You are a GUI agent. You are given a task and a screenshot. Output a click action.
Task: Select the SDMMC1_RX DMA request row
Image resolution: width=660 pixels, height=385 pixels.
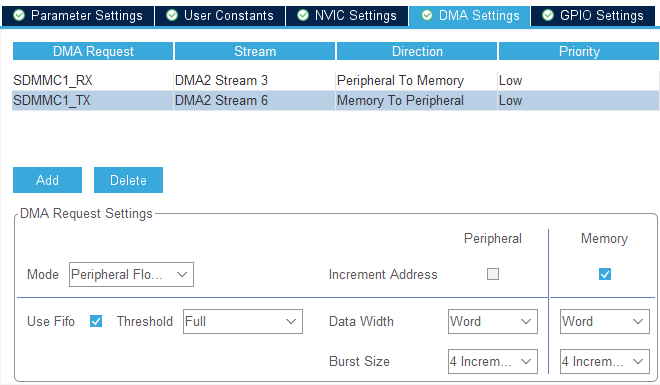tap(335, 80)
